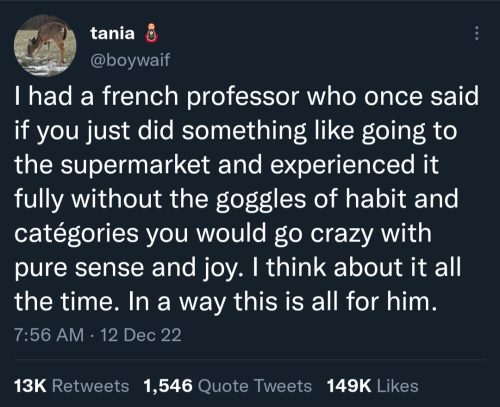The height and width of the screenshot is (407, 500).
Task: Open the Quote Tweets label
Action: (255, 386)
